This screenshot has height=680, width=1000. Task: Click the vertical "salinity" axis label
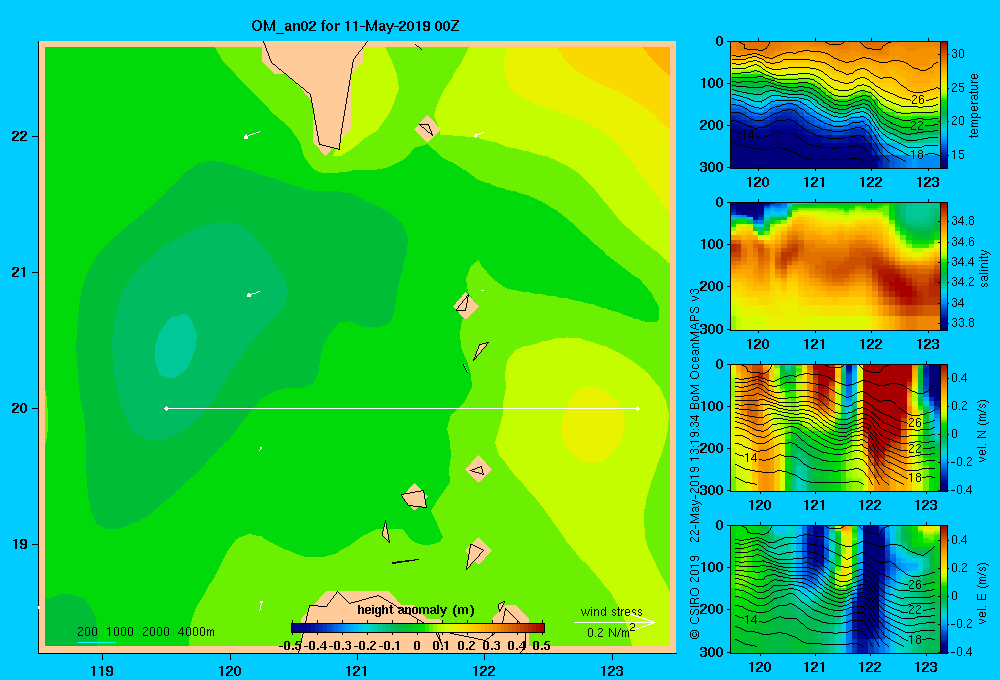pyautogui.click(x=985, y=268)
